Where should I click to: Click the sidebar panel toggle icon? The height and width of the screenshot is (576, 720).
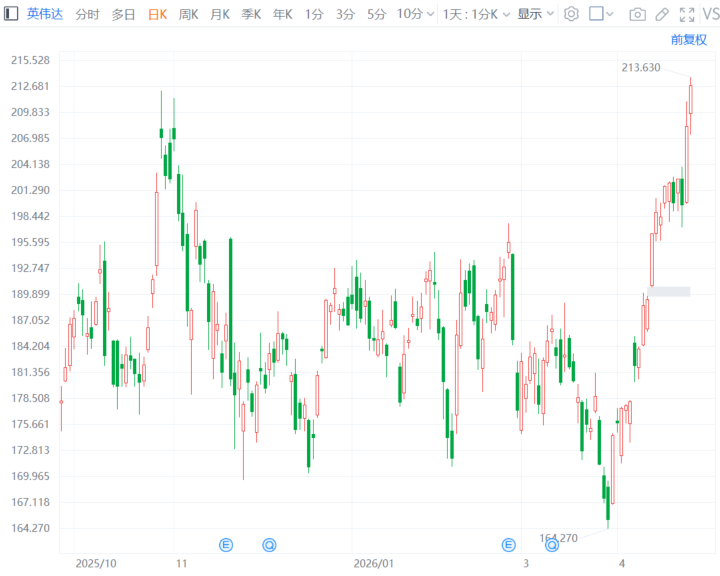coord(10,14)
